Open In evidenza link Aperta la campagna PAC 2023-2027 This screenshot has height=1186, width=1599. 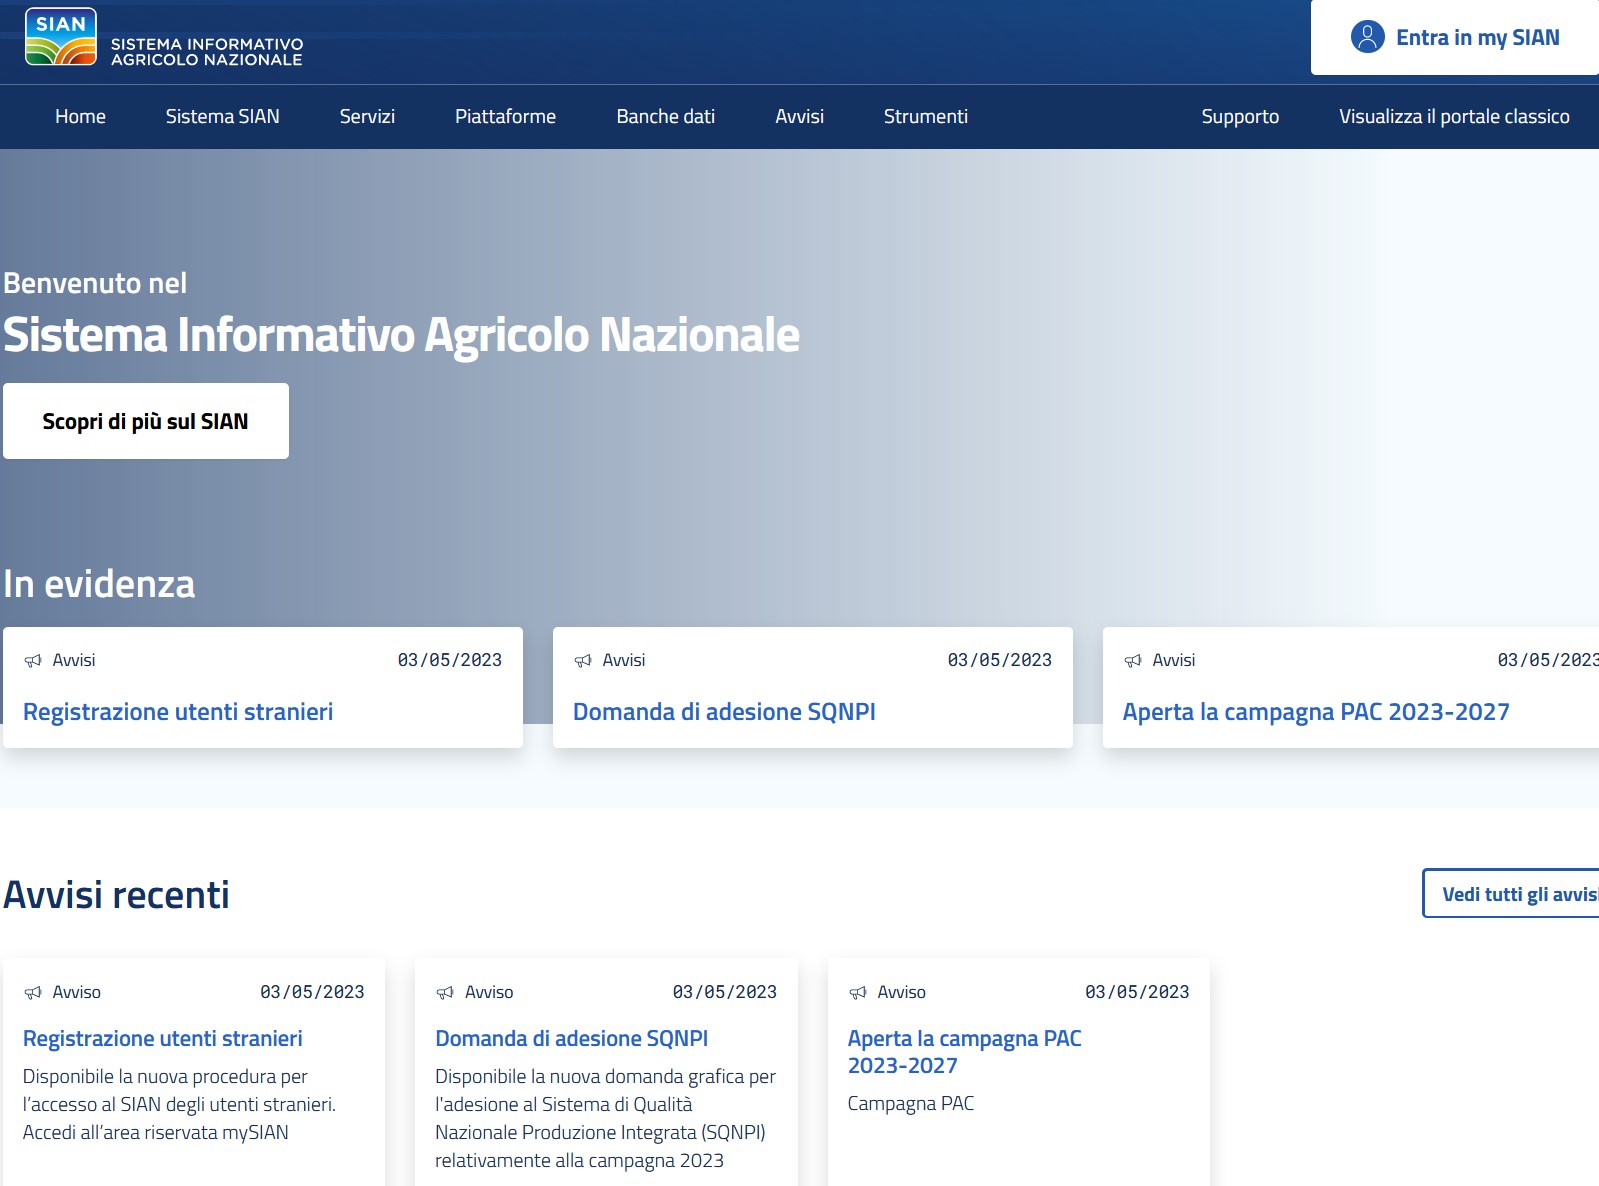click(x=1316, y=712)
